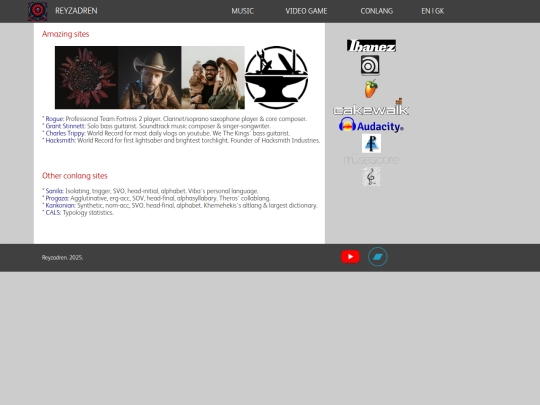Open the CALS typology link
Screen dimensions: 540x405
[x=53, y=212]
